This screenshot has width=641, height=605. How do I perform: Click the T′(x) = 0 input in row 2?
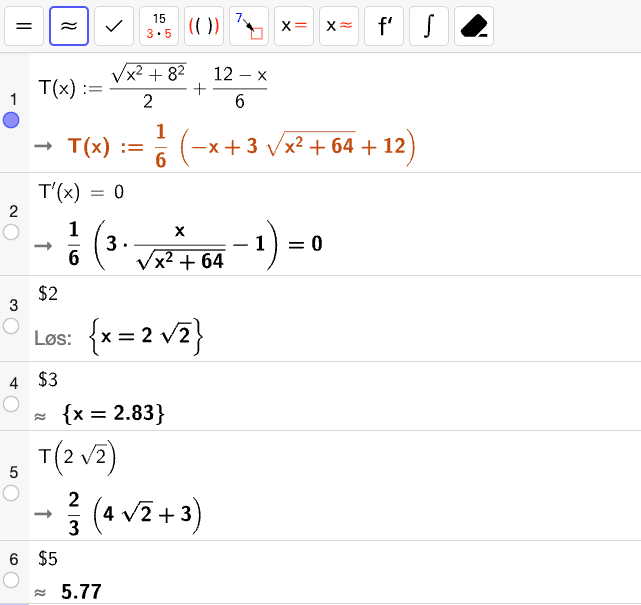point(81,192)
